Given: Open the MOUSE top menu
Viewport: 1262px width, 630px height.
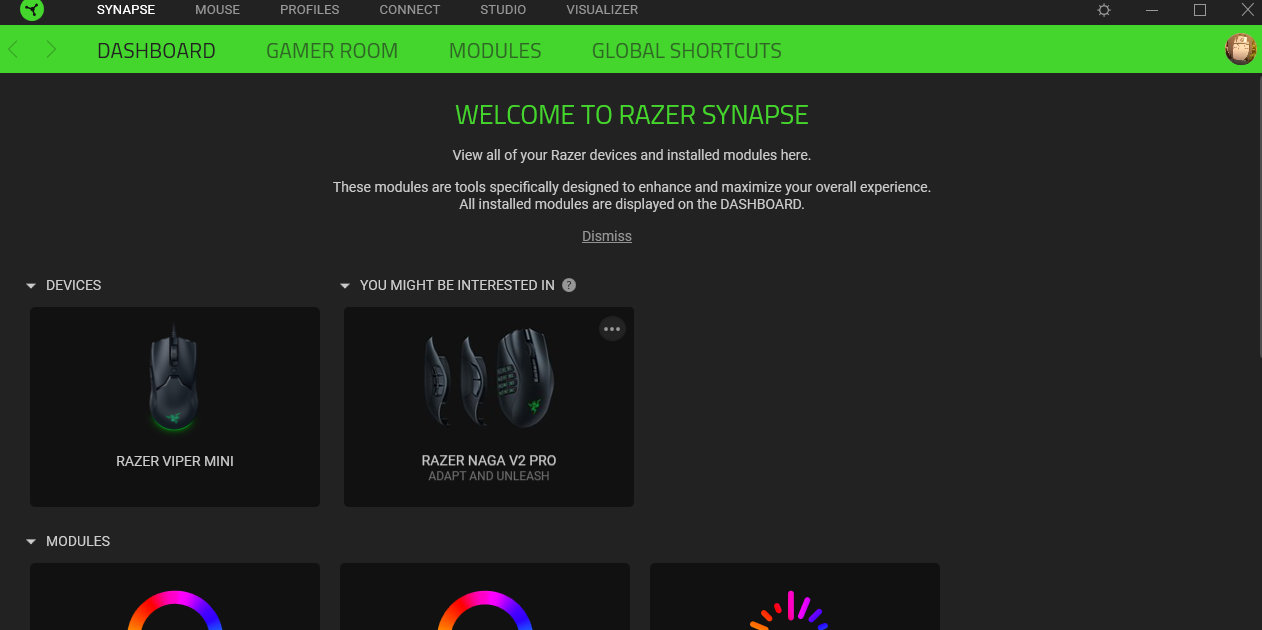Looking at the screenshot, I should tap(217, 10).
